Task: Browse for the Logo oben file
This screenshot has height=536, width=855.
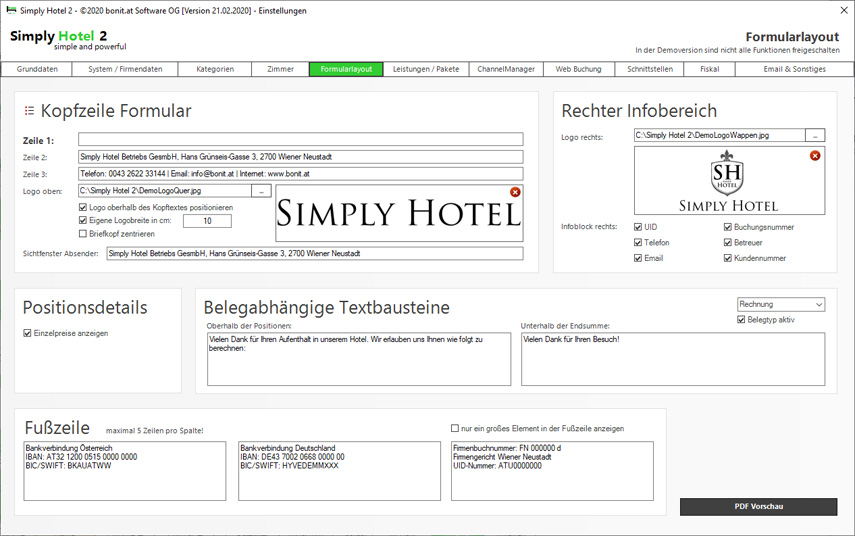Action: click(261, 190)
